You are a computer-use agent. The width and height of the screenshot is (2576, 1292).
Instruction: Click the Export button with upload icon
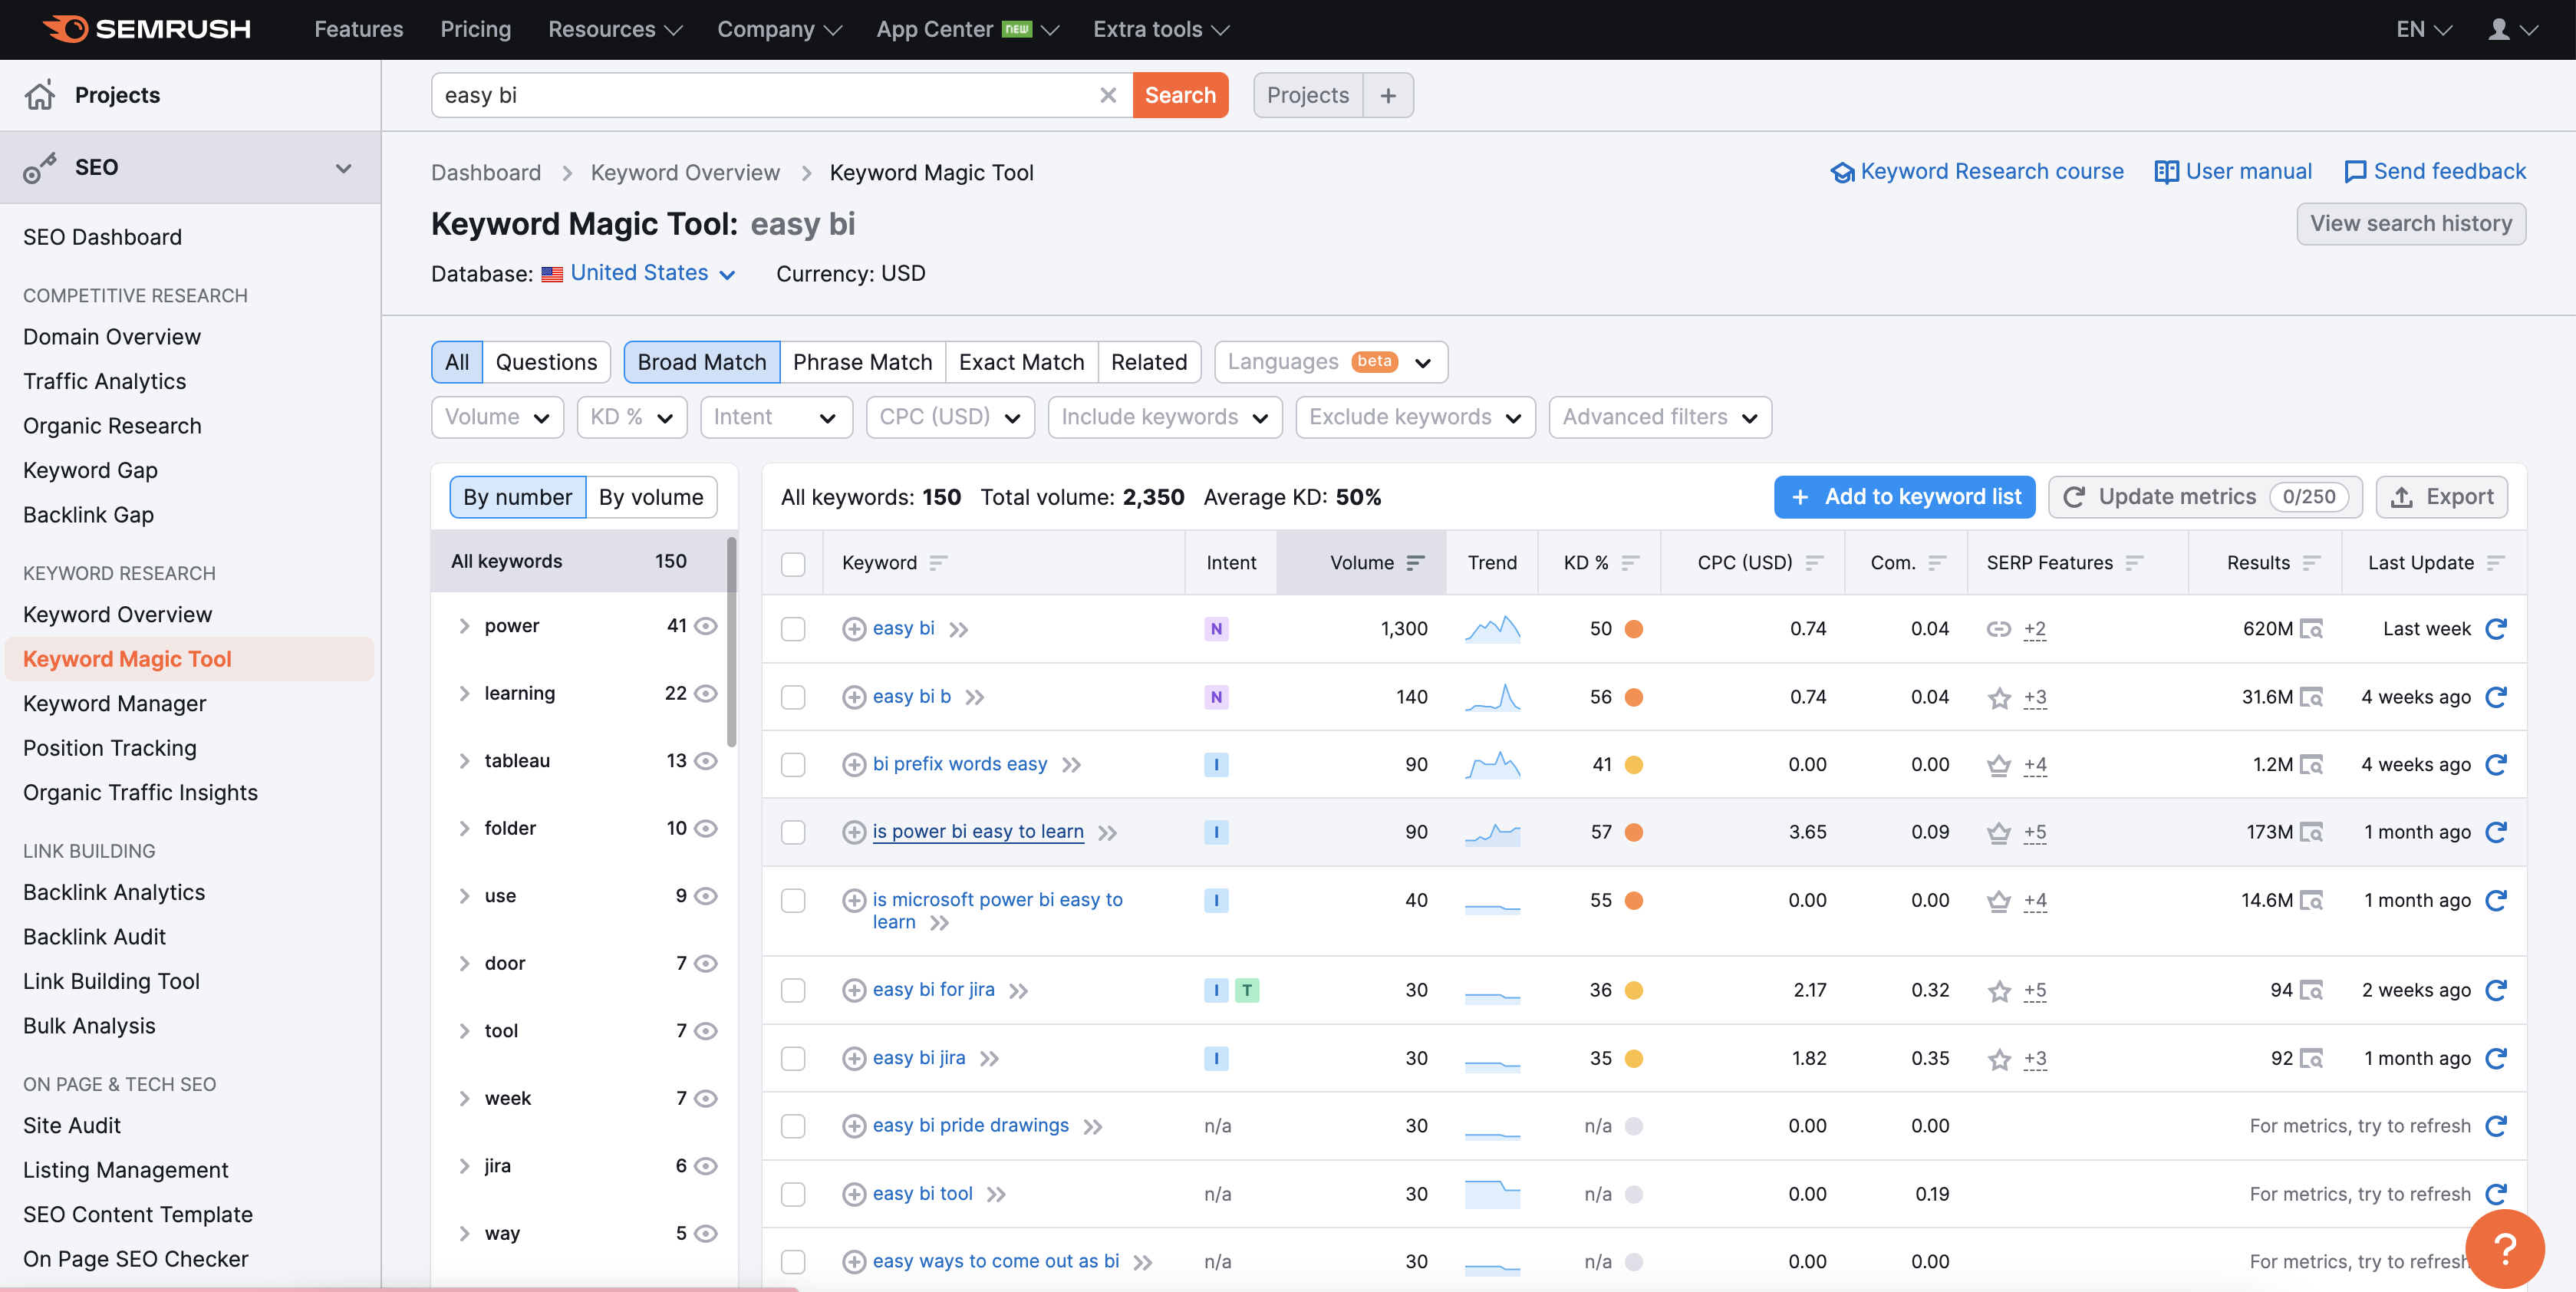point(2442,497)
